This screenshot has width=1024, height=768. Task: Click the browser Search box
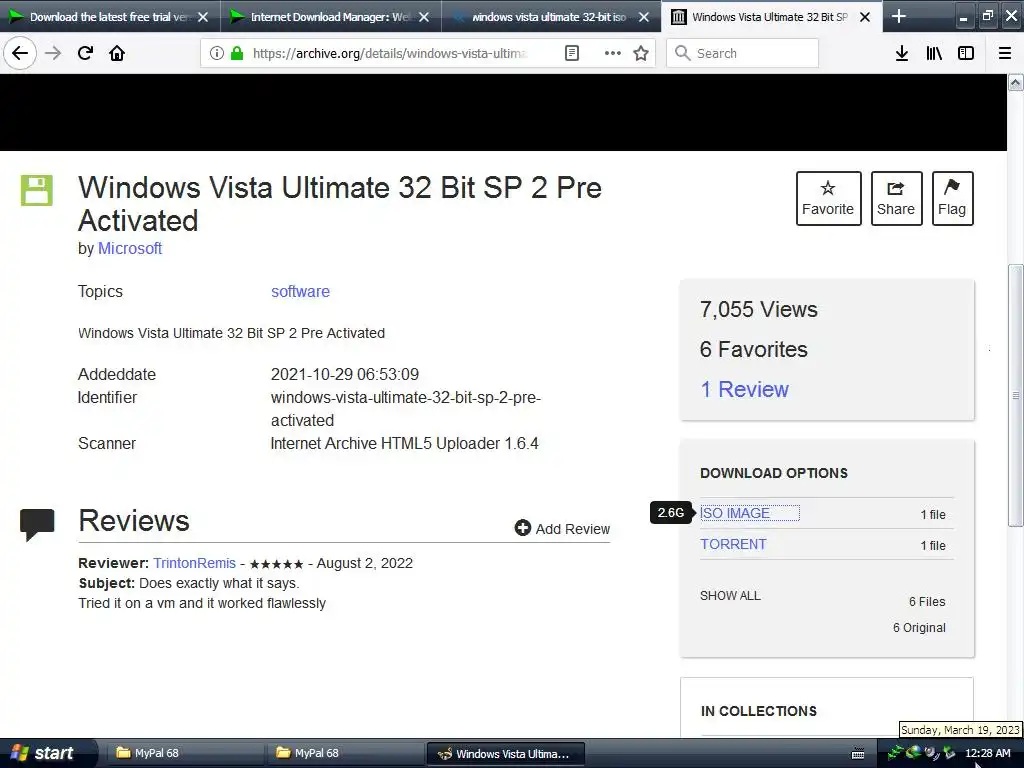[742, 53]
